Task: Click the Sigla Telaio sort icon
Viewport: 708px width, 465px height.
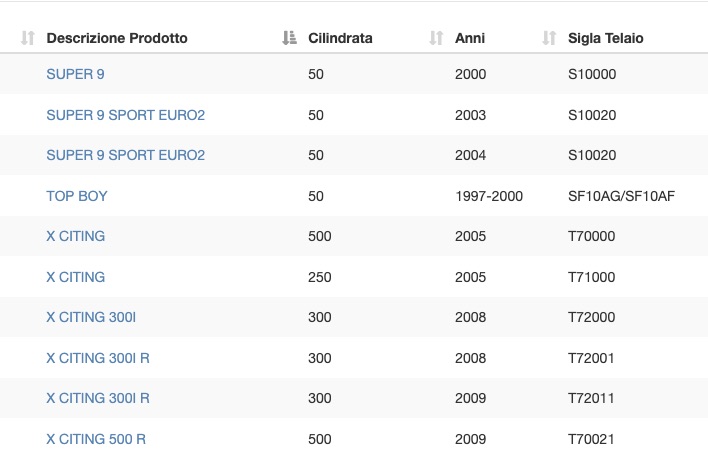Action: pos(549,38)
